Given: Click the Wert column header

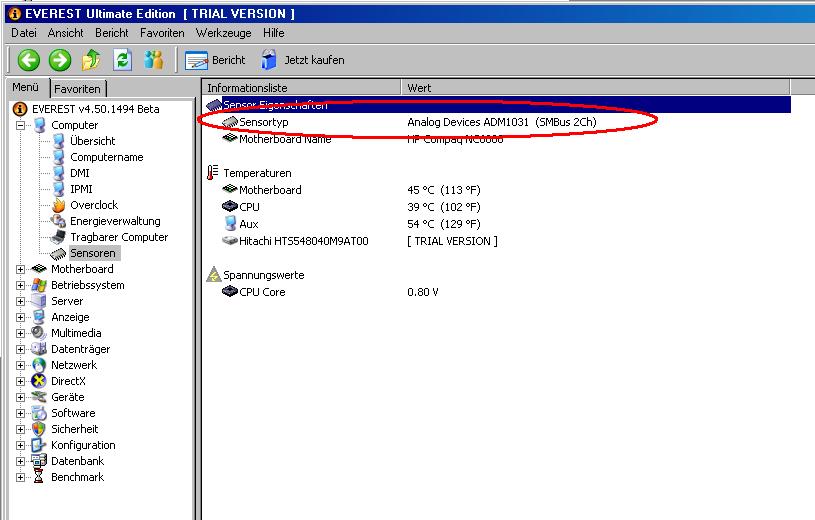Looking at the screenshot, I should [596, 87].
